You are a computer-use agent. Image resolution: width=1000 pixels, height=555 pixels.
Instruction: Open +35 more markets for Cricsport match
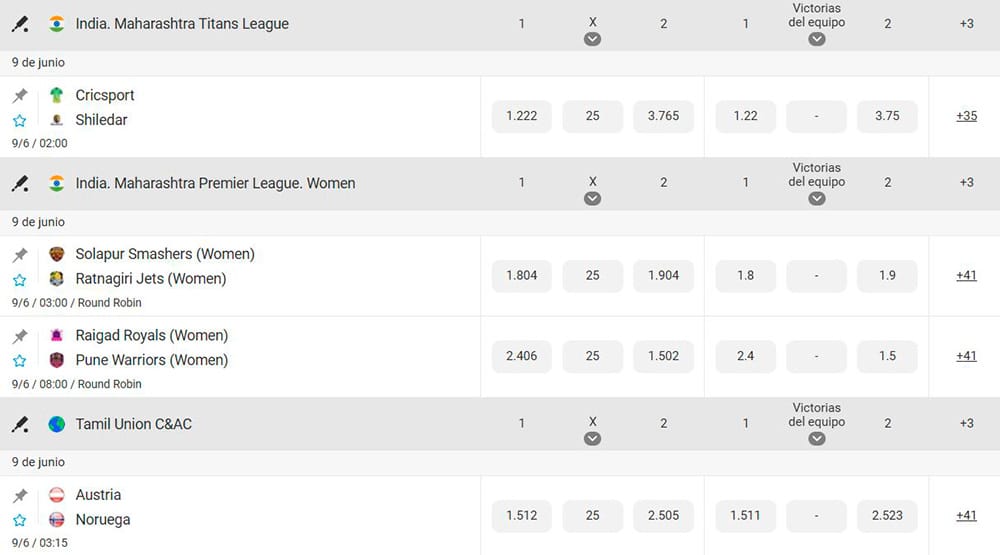[966, 116]
